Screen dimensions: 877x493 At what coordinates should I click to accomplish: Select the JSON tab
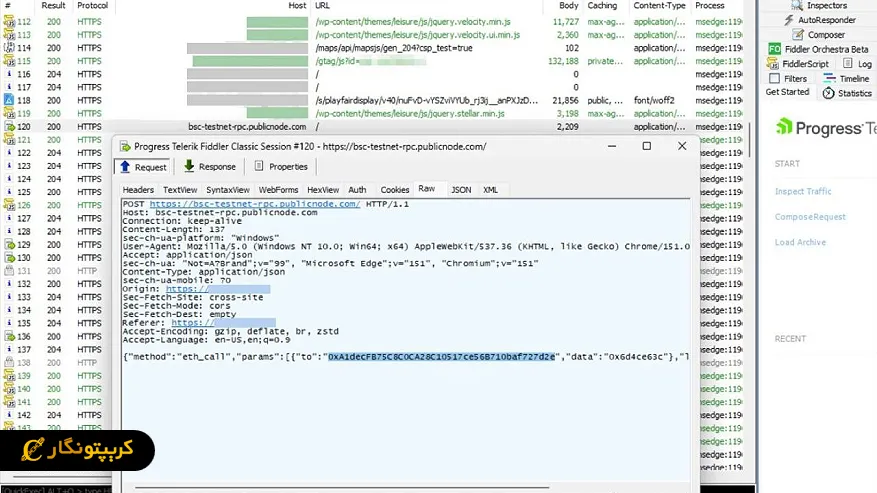(x=461, y=190)
